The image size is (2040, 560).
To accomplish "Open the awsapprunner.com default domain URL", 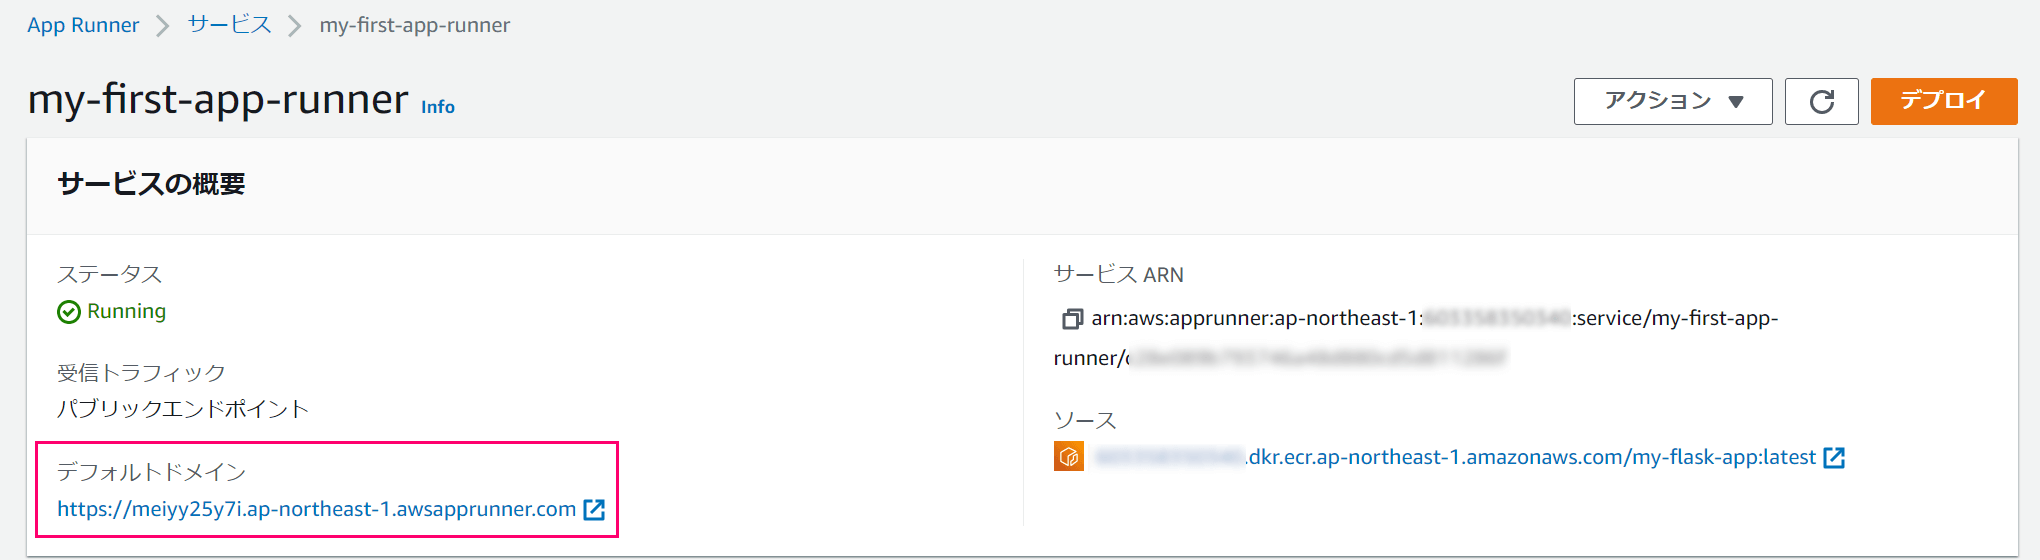I will pos(316,509).
